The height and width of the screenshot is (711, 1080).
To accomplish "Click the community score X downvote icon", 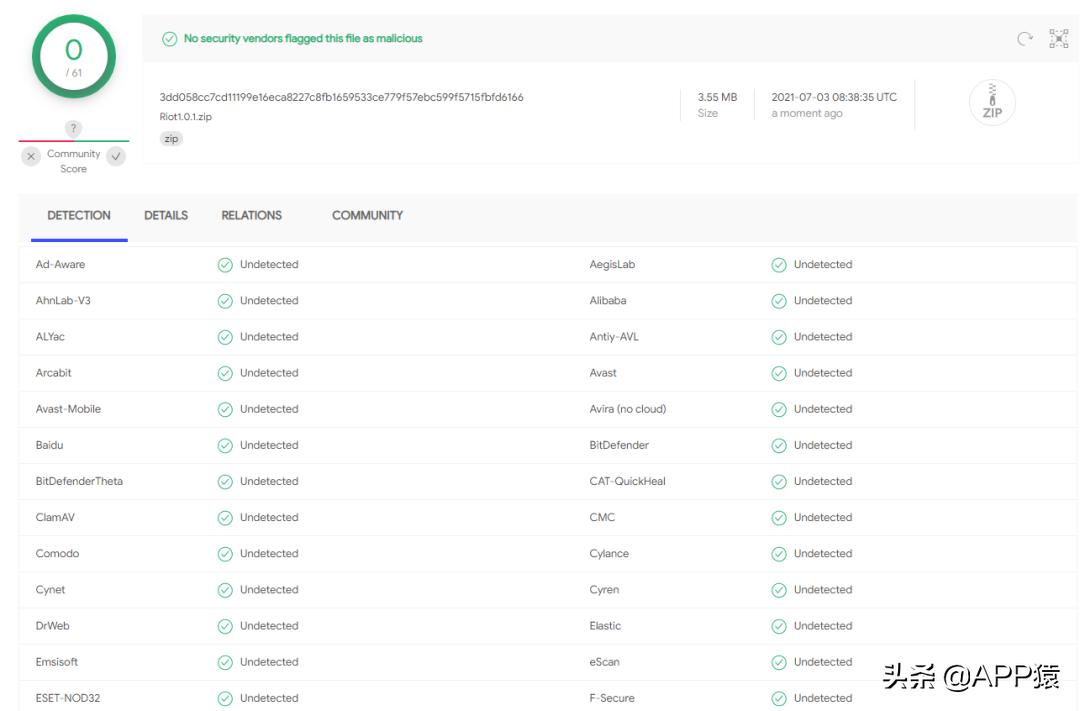I will point(31,156).
